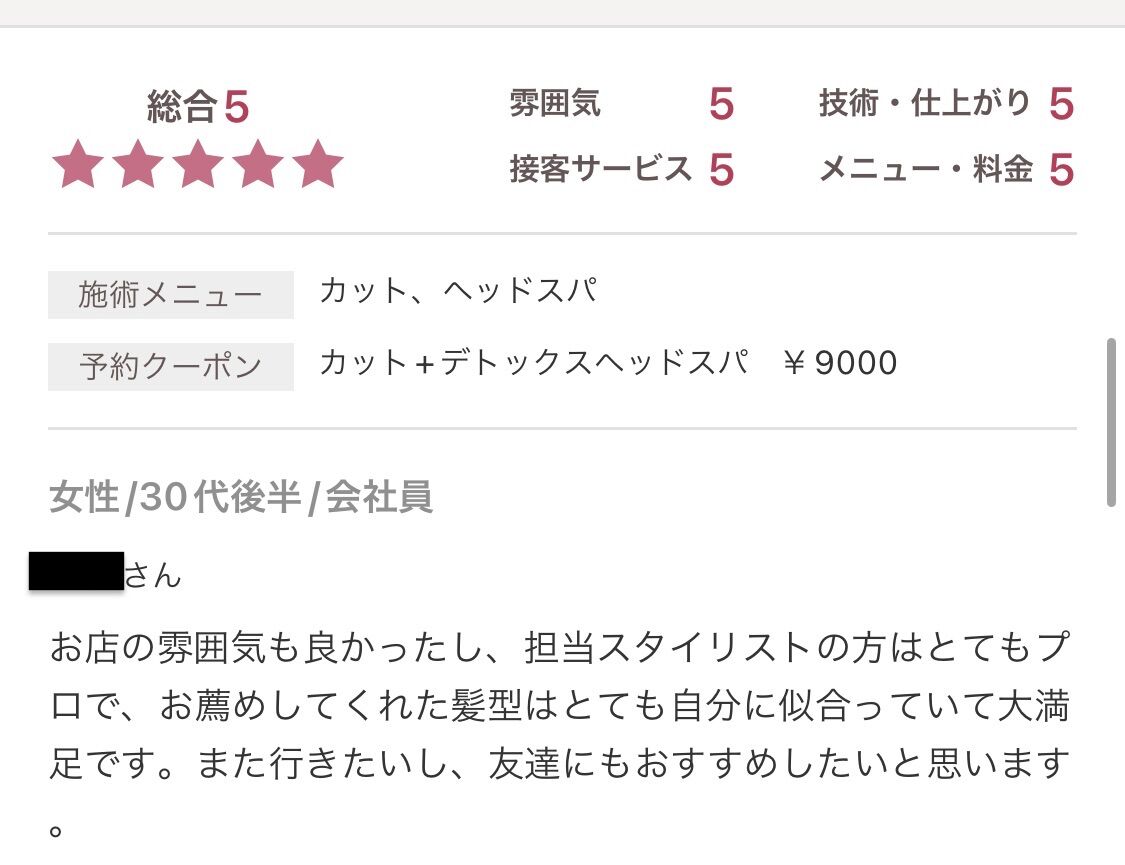The image size is (1125, 865).
Task: Click the 雰囲気 rating label
Action: pos(555,103)
